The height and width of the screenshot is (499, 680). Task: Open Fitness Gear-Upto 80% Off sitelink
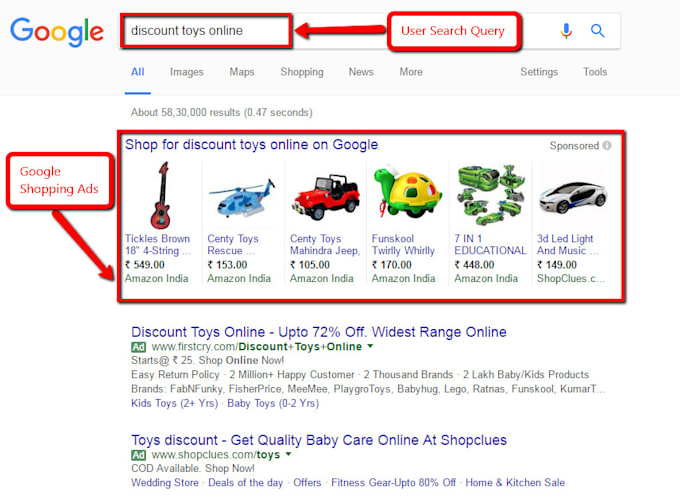(393, 483)
